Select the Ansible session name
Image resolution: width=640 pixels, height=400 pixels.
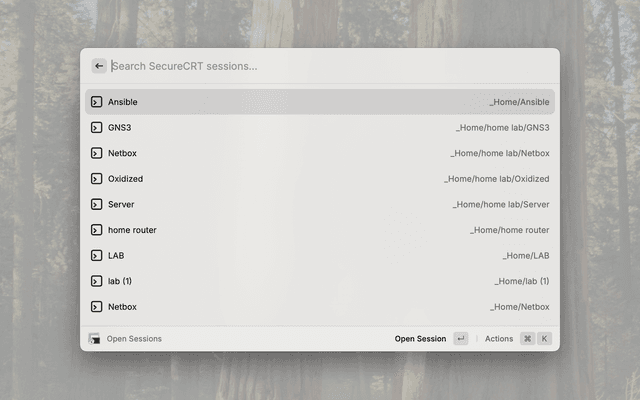(122, 102)
